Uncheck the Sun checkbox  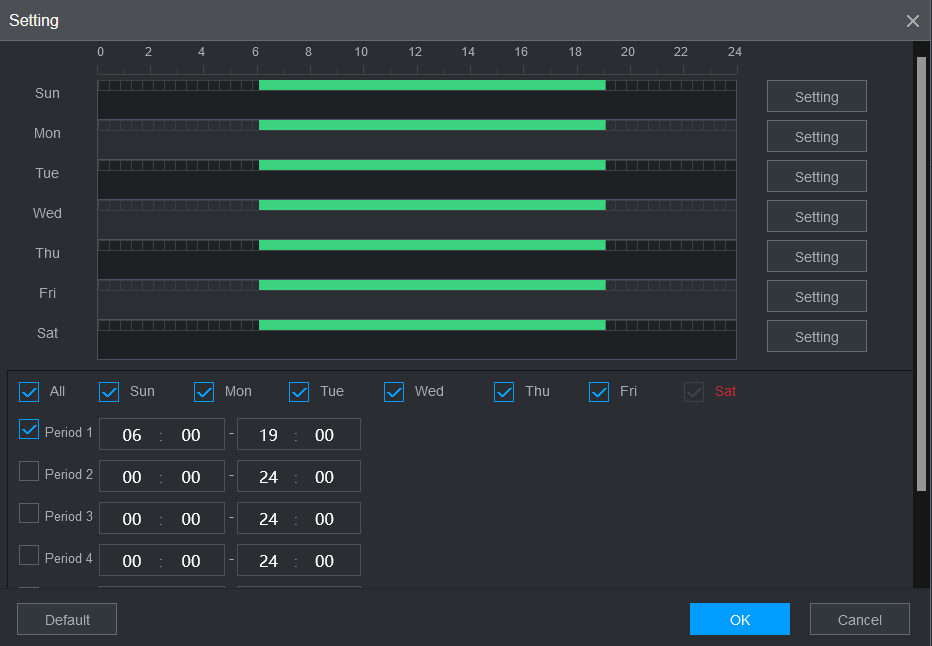click(109, 392)
